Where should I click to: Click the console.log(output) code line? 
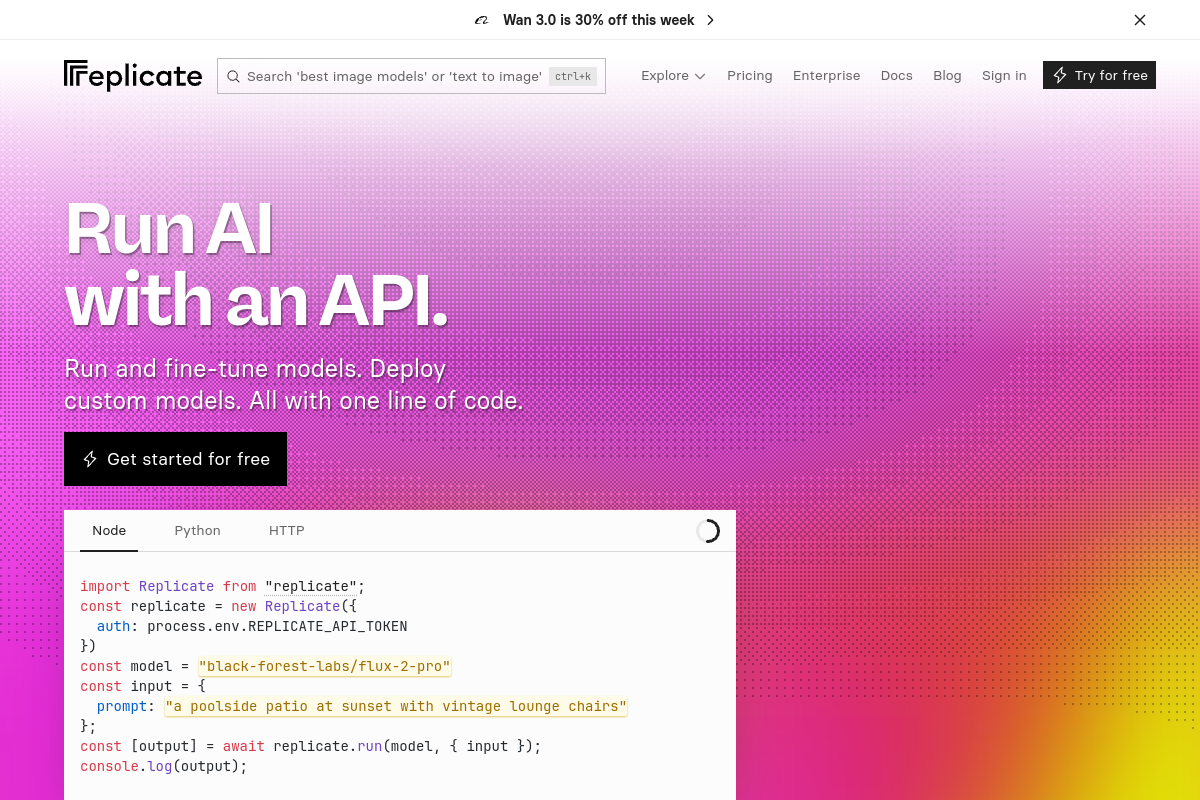pyautogui.click(x=164, y=766)
